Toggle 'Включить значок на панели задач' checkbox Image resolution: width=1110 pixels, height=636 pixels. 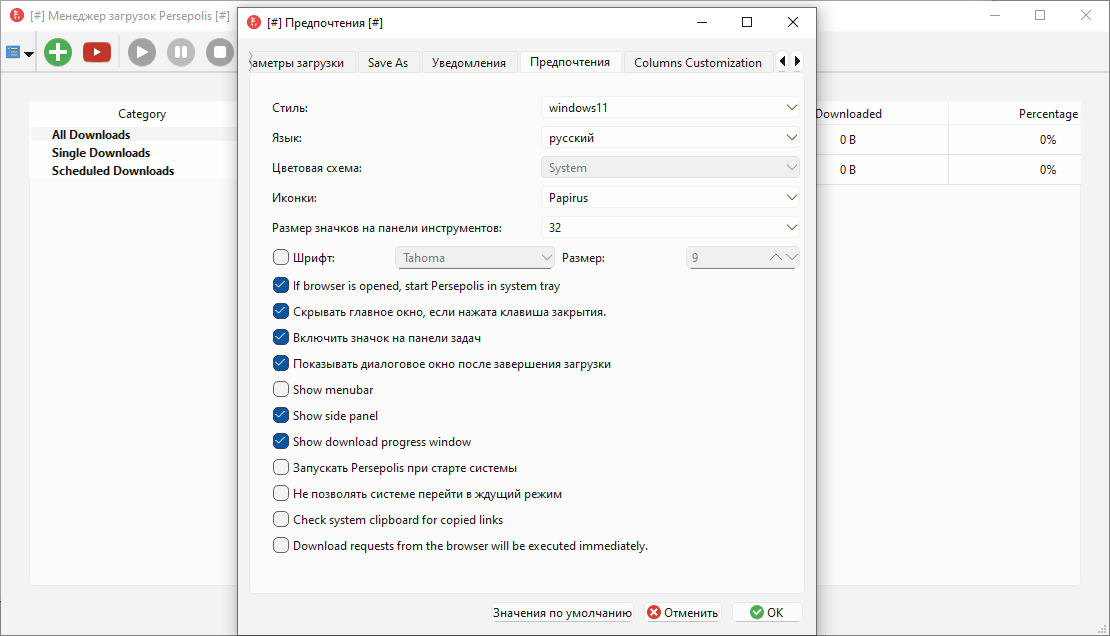[x=281, y=337]
